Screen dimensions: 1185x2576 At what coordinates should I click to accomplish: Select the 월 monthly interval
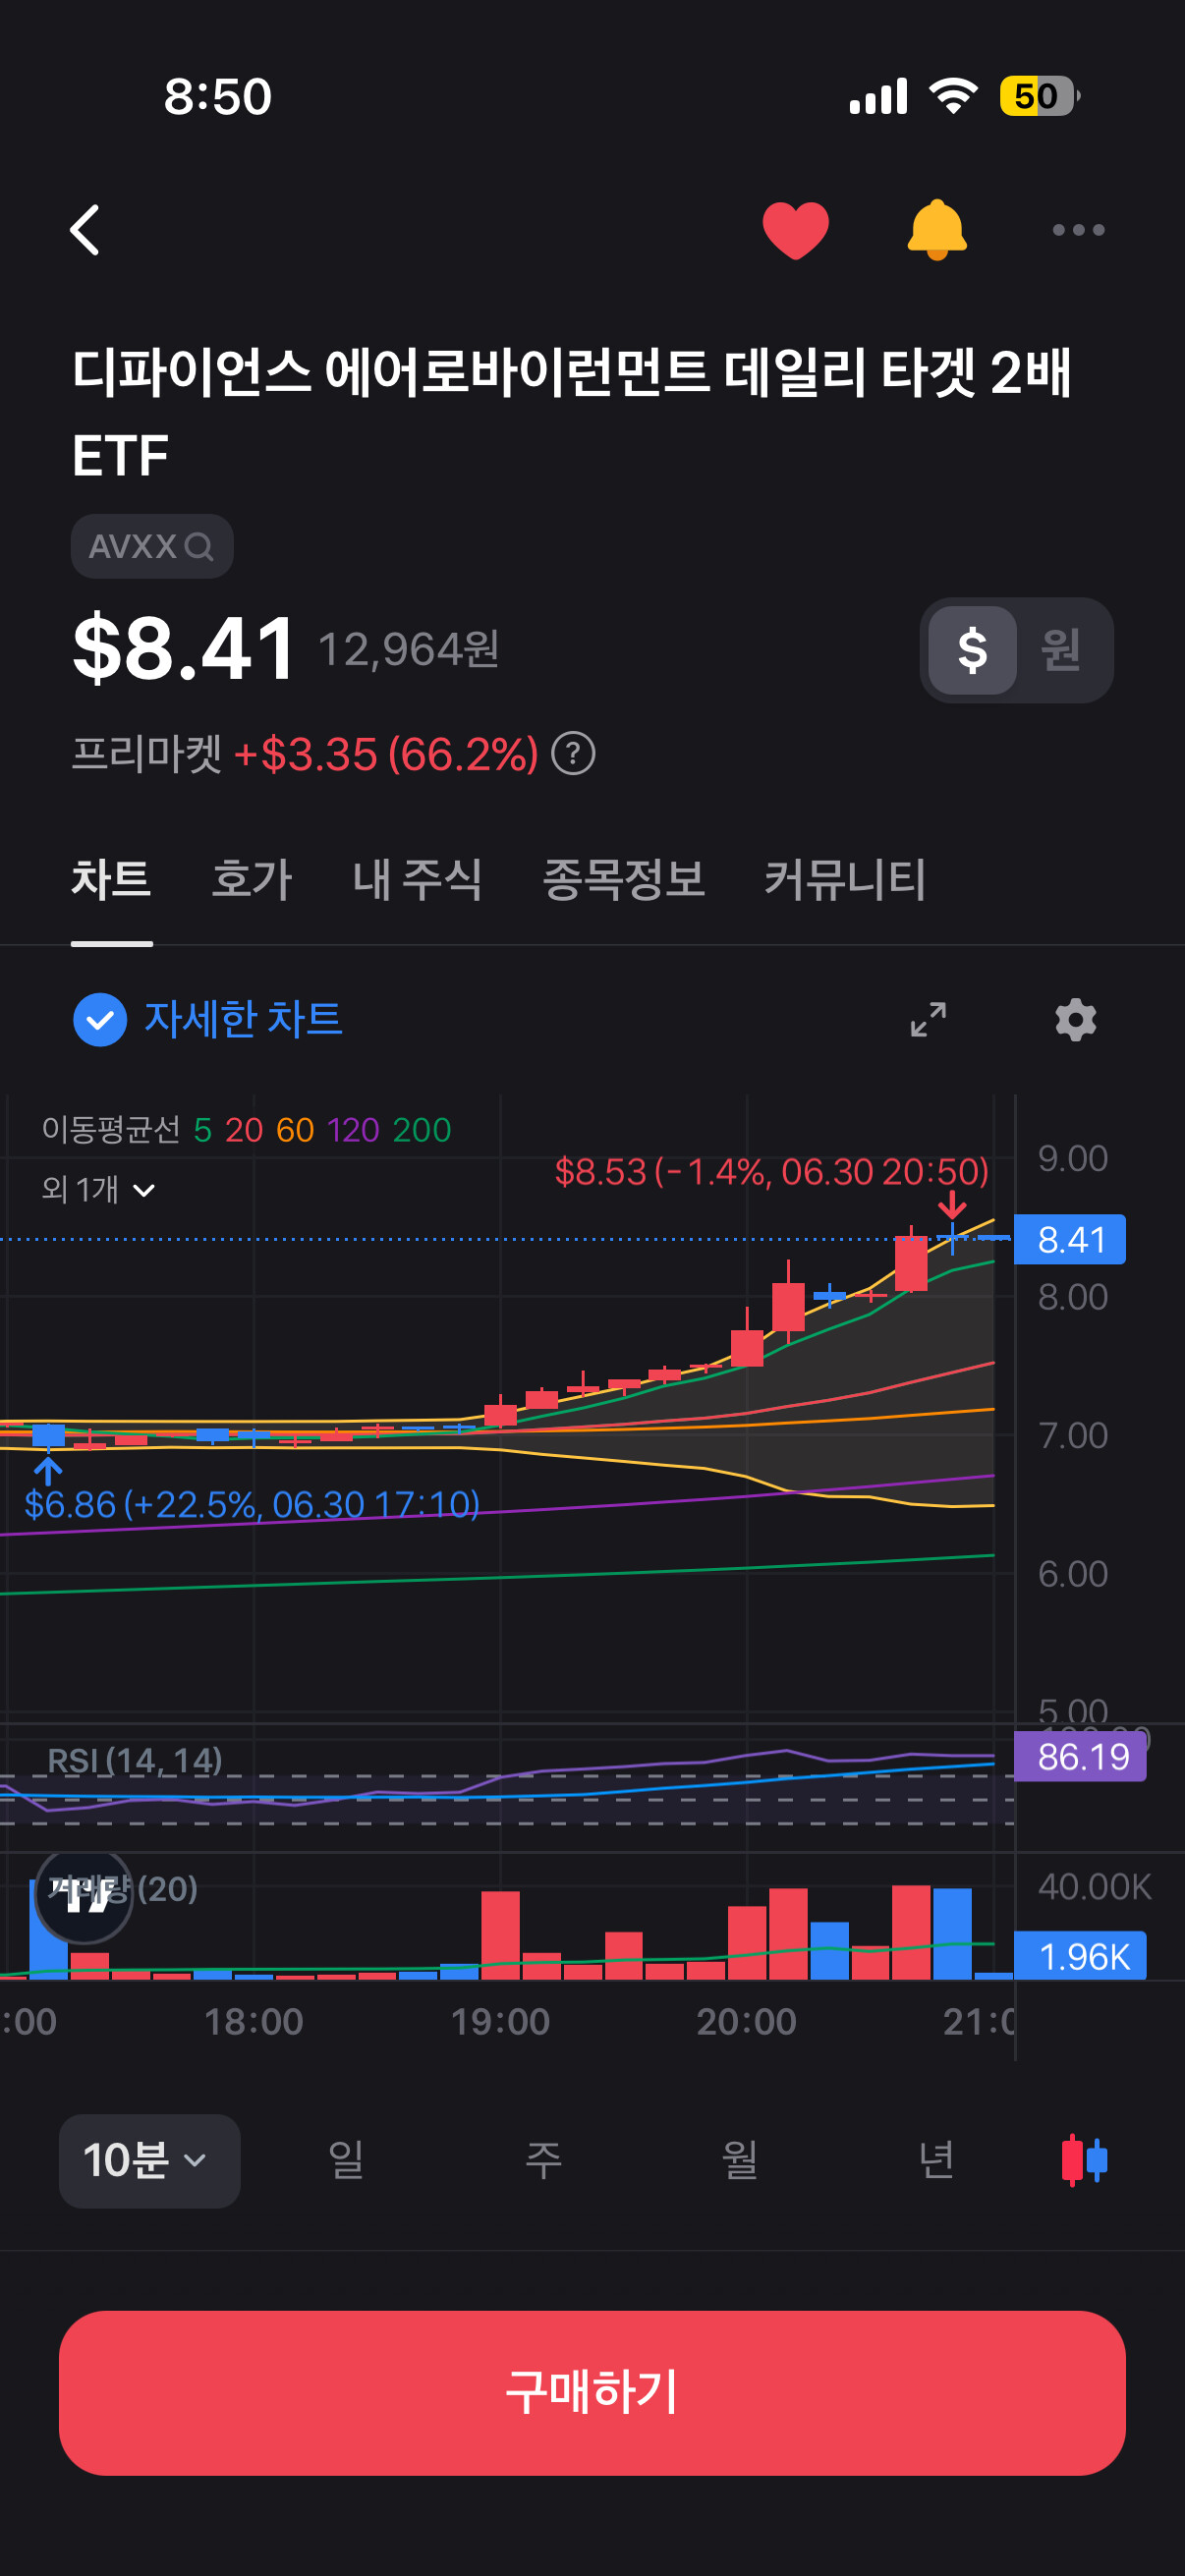click(x=740, y=2160)
